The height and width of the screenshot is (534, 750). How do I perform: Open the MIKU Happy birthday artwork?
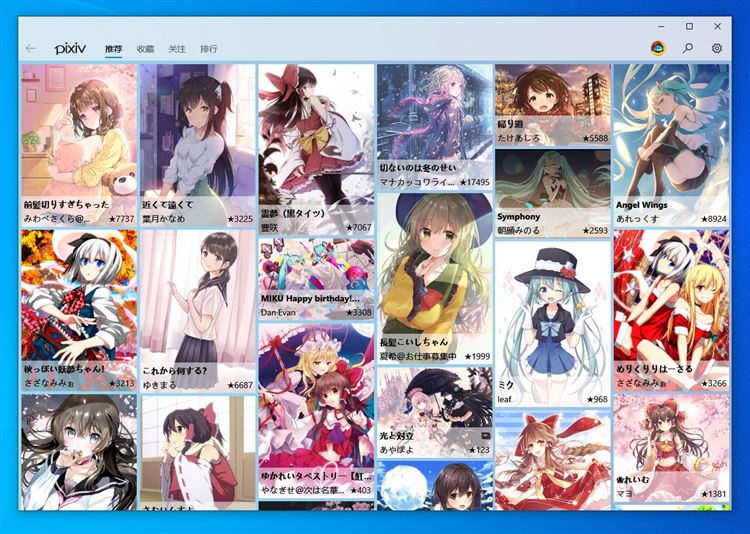point(316,279)
